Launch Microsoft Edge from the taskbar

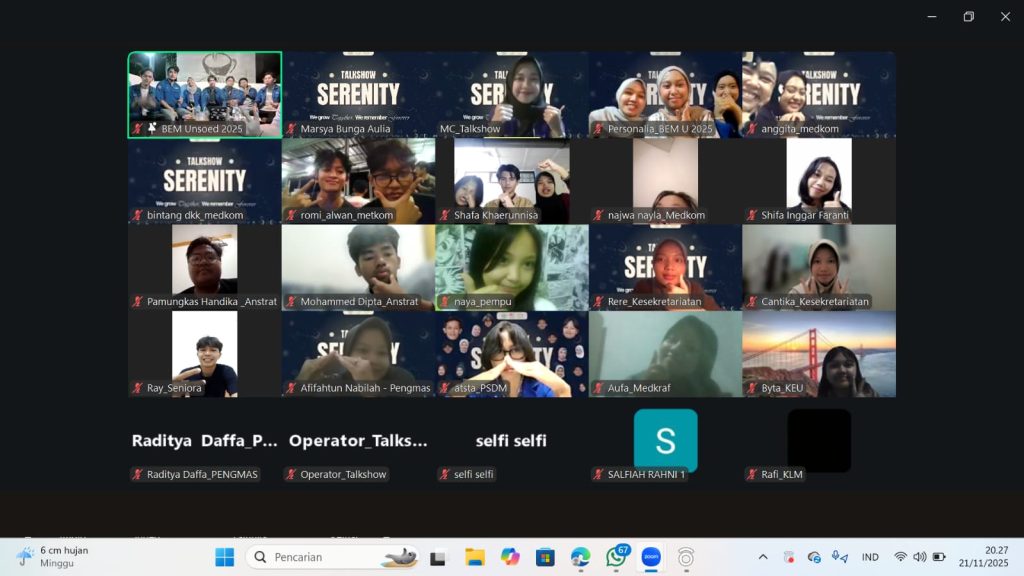(581, 557)
